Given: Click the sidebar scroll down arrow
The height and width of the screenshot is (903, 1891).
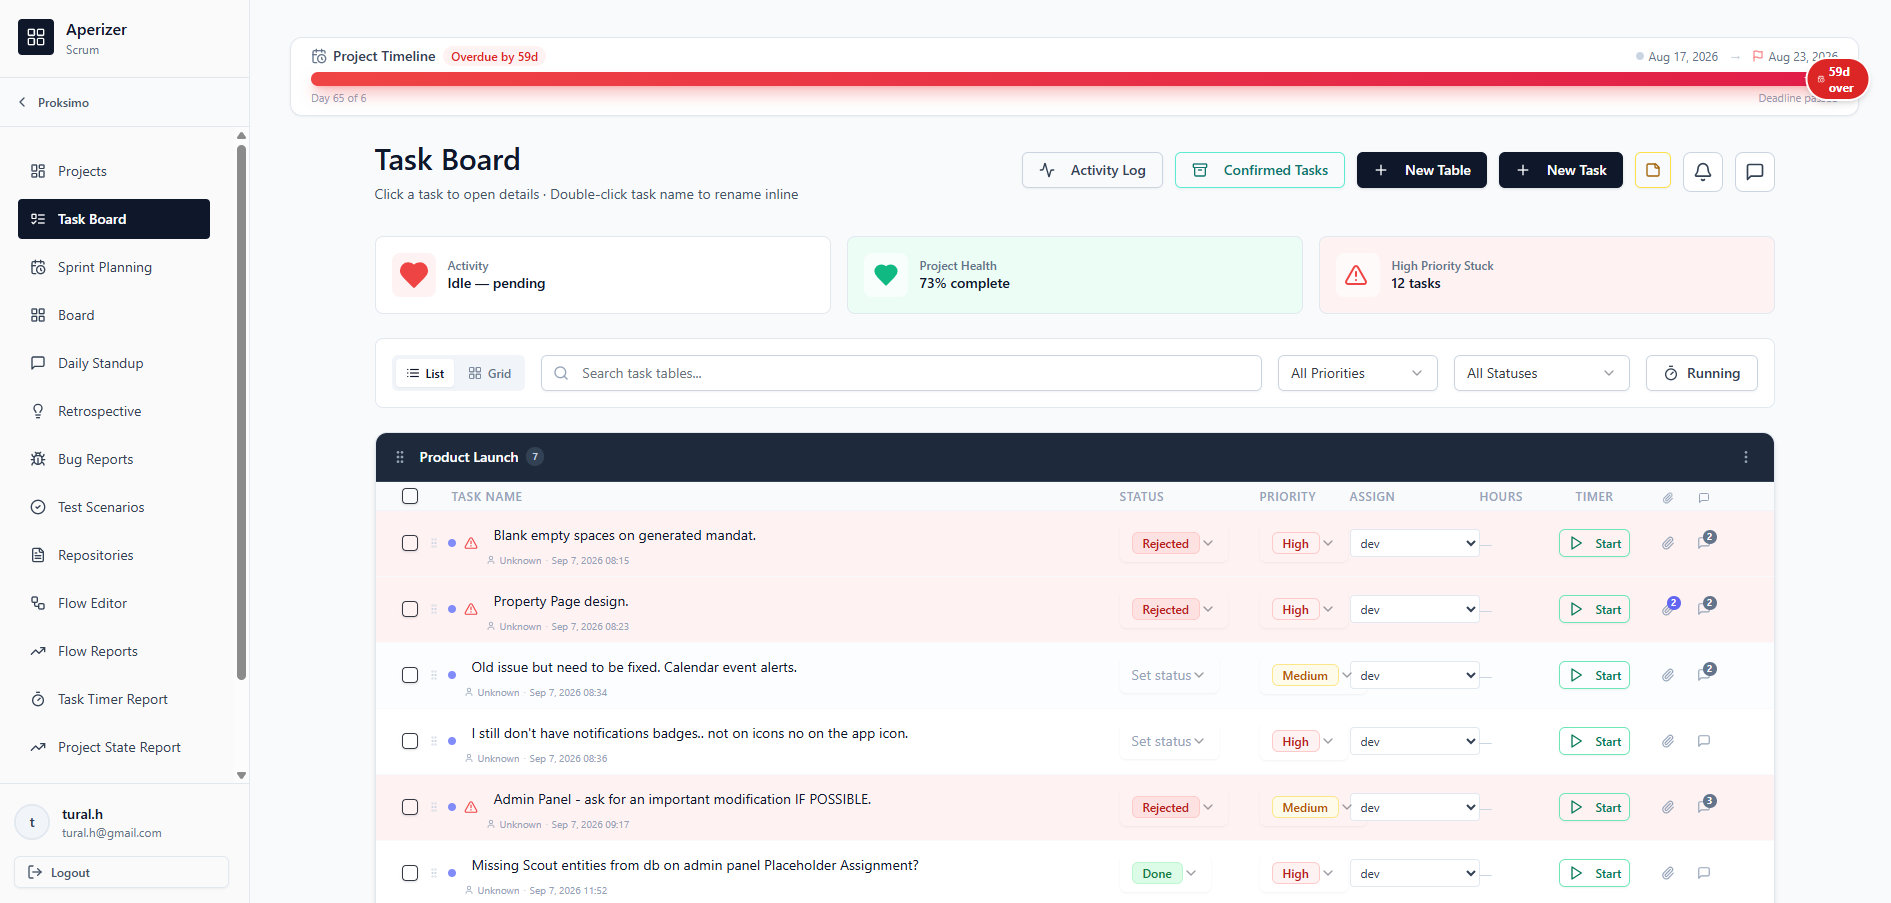Looking at the screenshot, I should coord(241,775).
